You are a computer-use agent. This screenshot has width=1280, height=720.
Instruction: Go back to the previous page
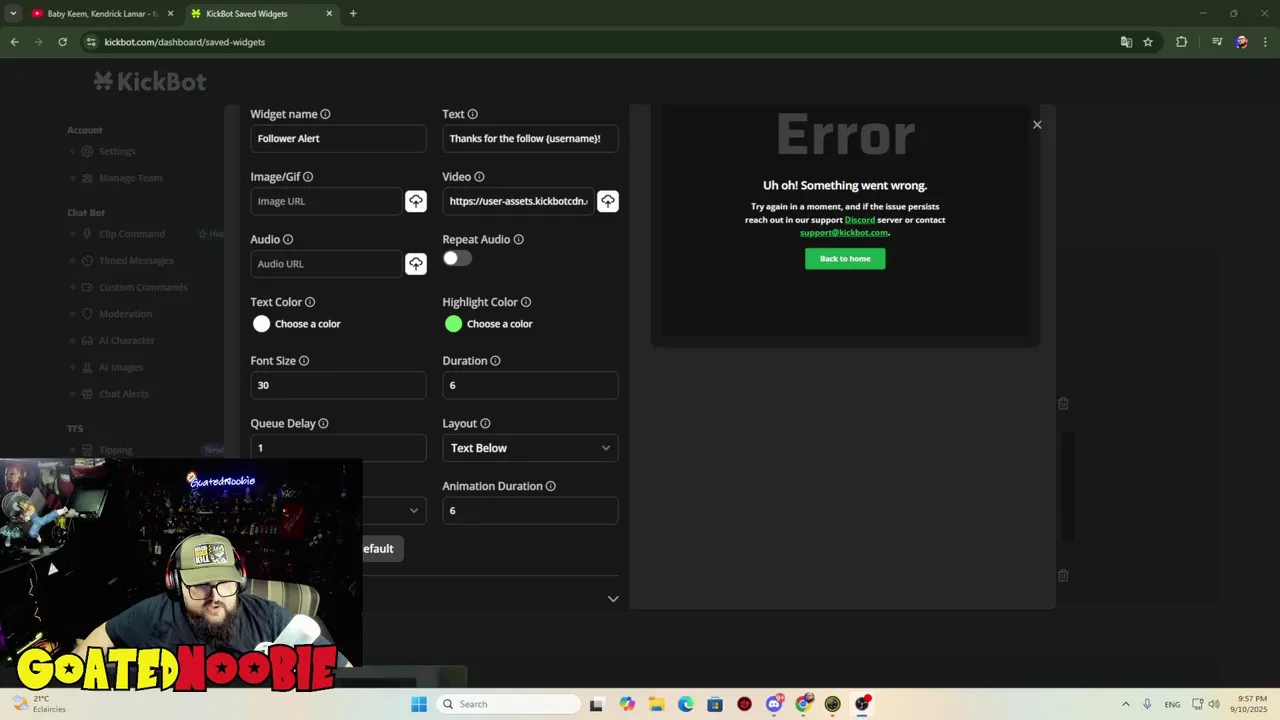coord(15,42)
